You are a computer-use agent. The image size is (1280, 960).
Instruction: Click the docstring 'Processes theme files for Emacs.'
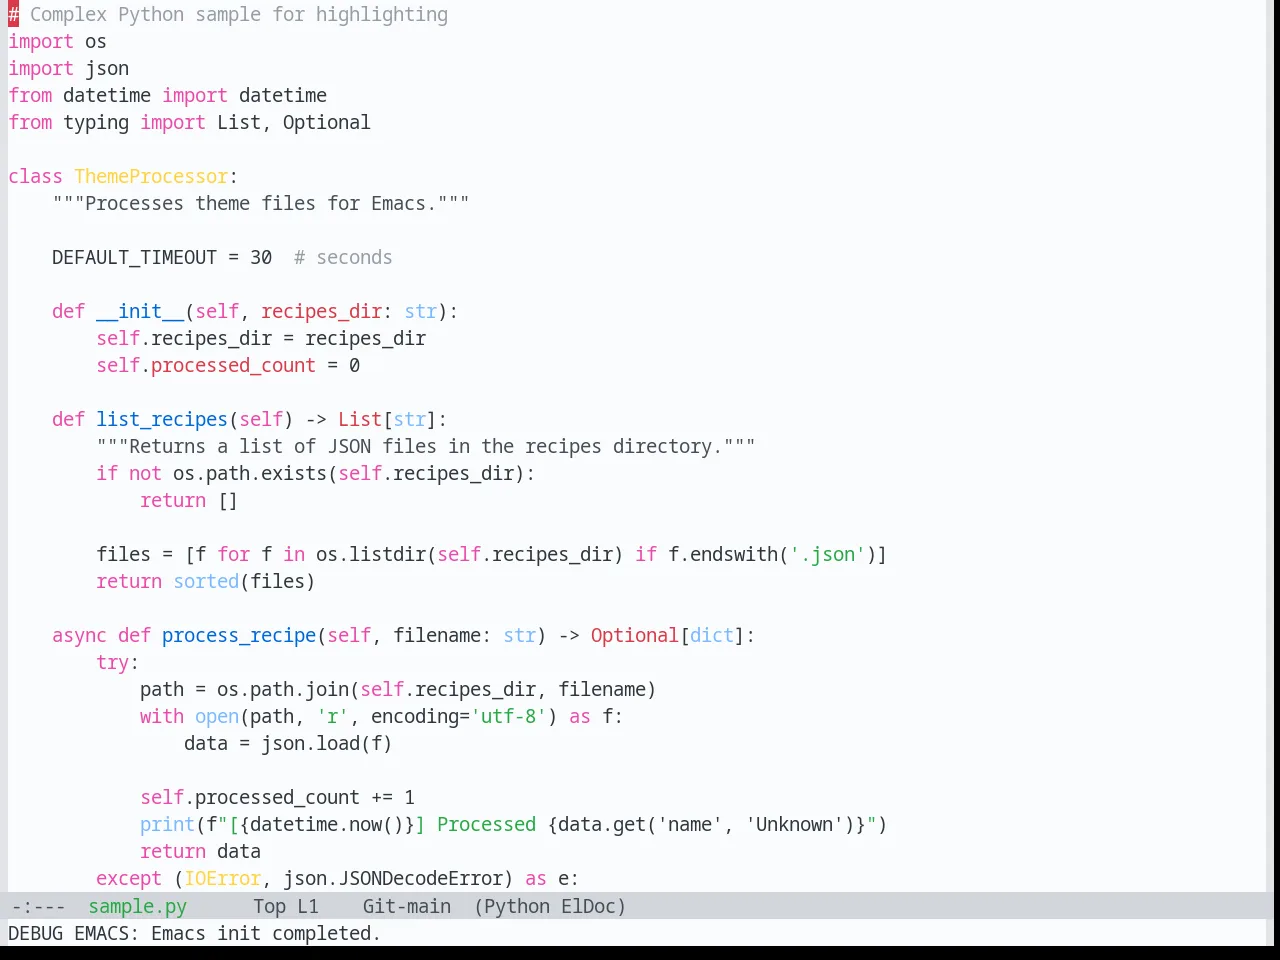[x=260, y=203]
